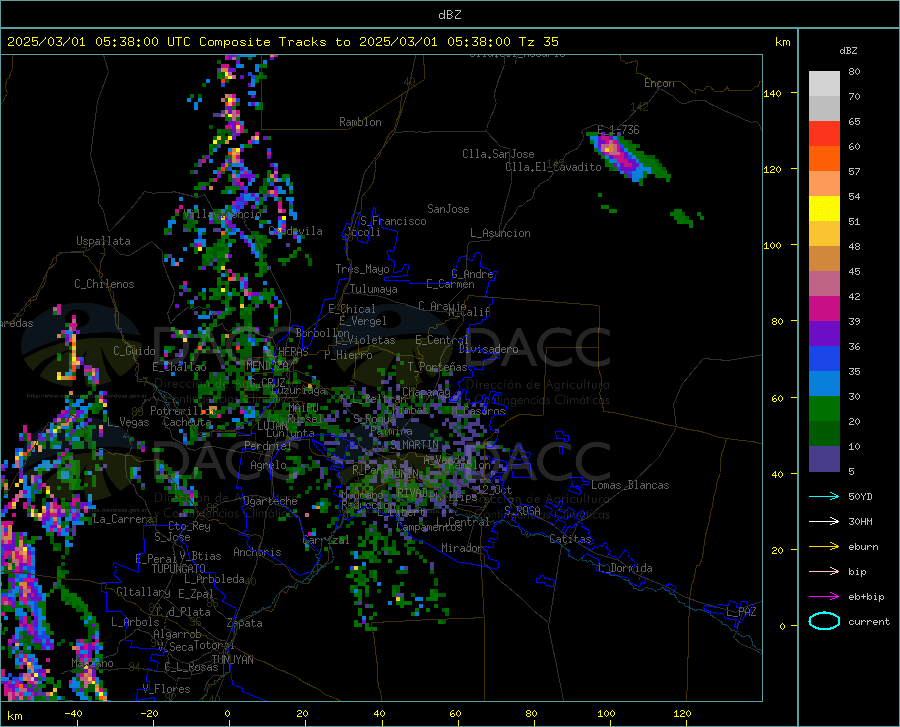Screen dimensions: 900x727
Task: Click the Mirador map label
Action: pos(461,549)
